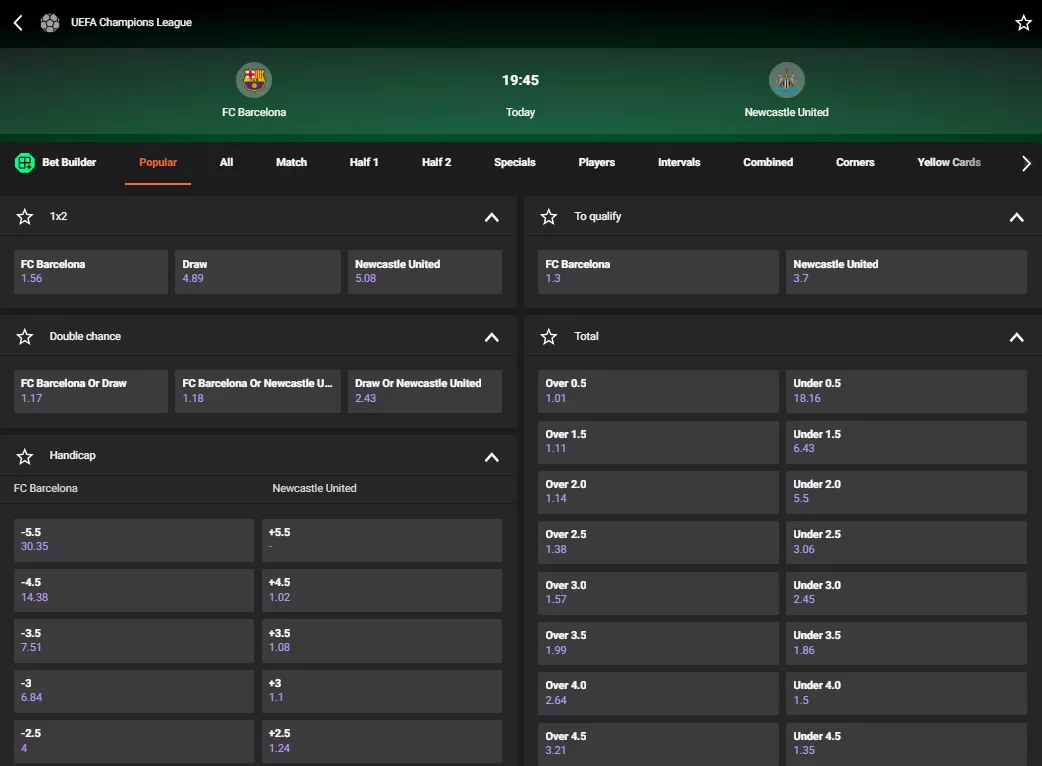This screenshot has width=1042, height=766.
Task: Bet Over 2.5 goals at 1.38
Action: click(x=657, y=542)
